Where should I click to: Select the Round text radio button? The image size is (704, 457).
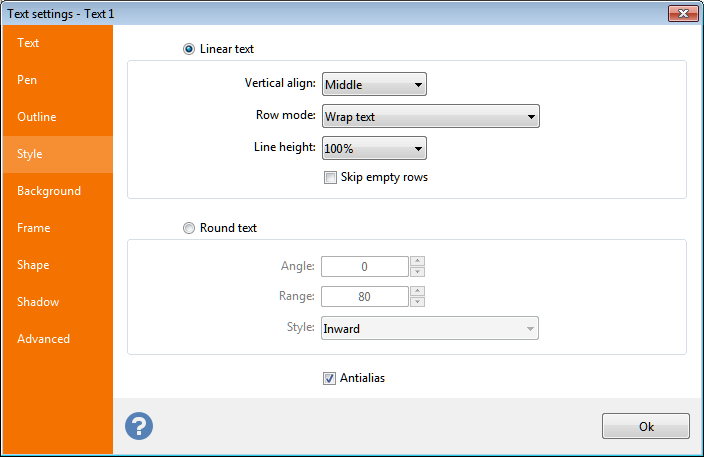pos(189,228)
